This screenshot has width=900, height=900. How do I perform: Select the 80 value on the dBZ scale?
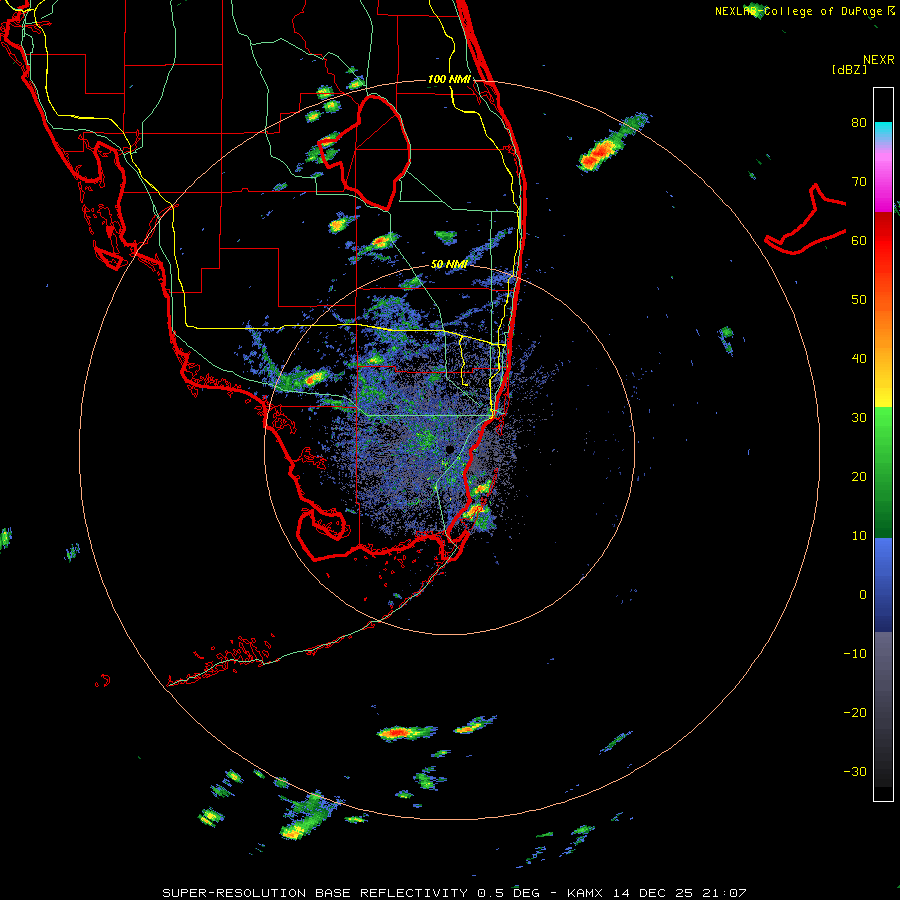[x=859, y=123]
